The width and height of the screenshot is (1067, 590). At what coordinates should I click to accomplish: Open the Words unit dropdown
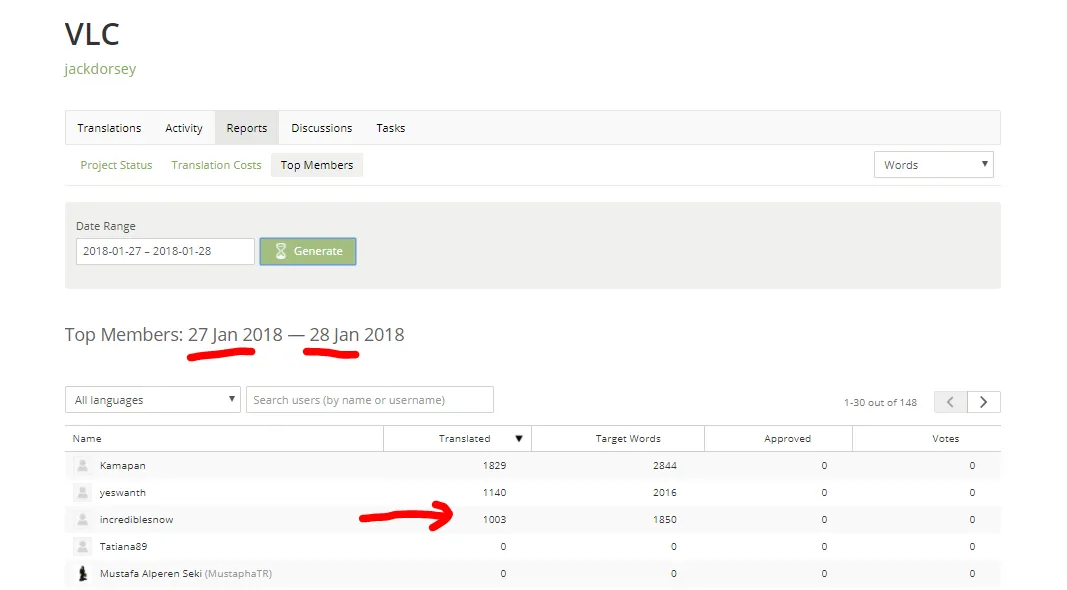point(933,165)
